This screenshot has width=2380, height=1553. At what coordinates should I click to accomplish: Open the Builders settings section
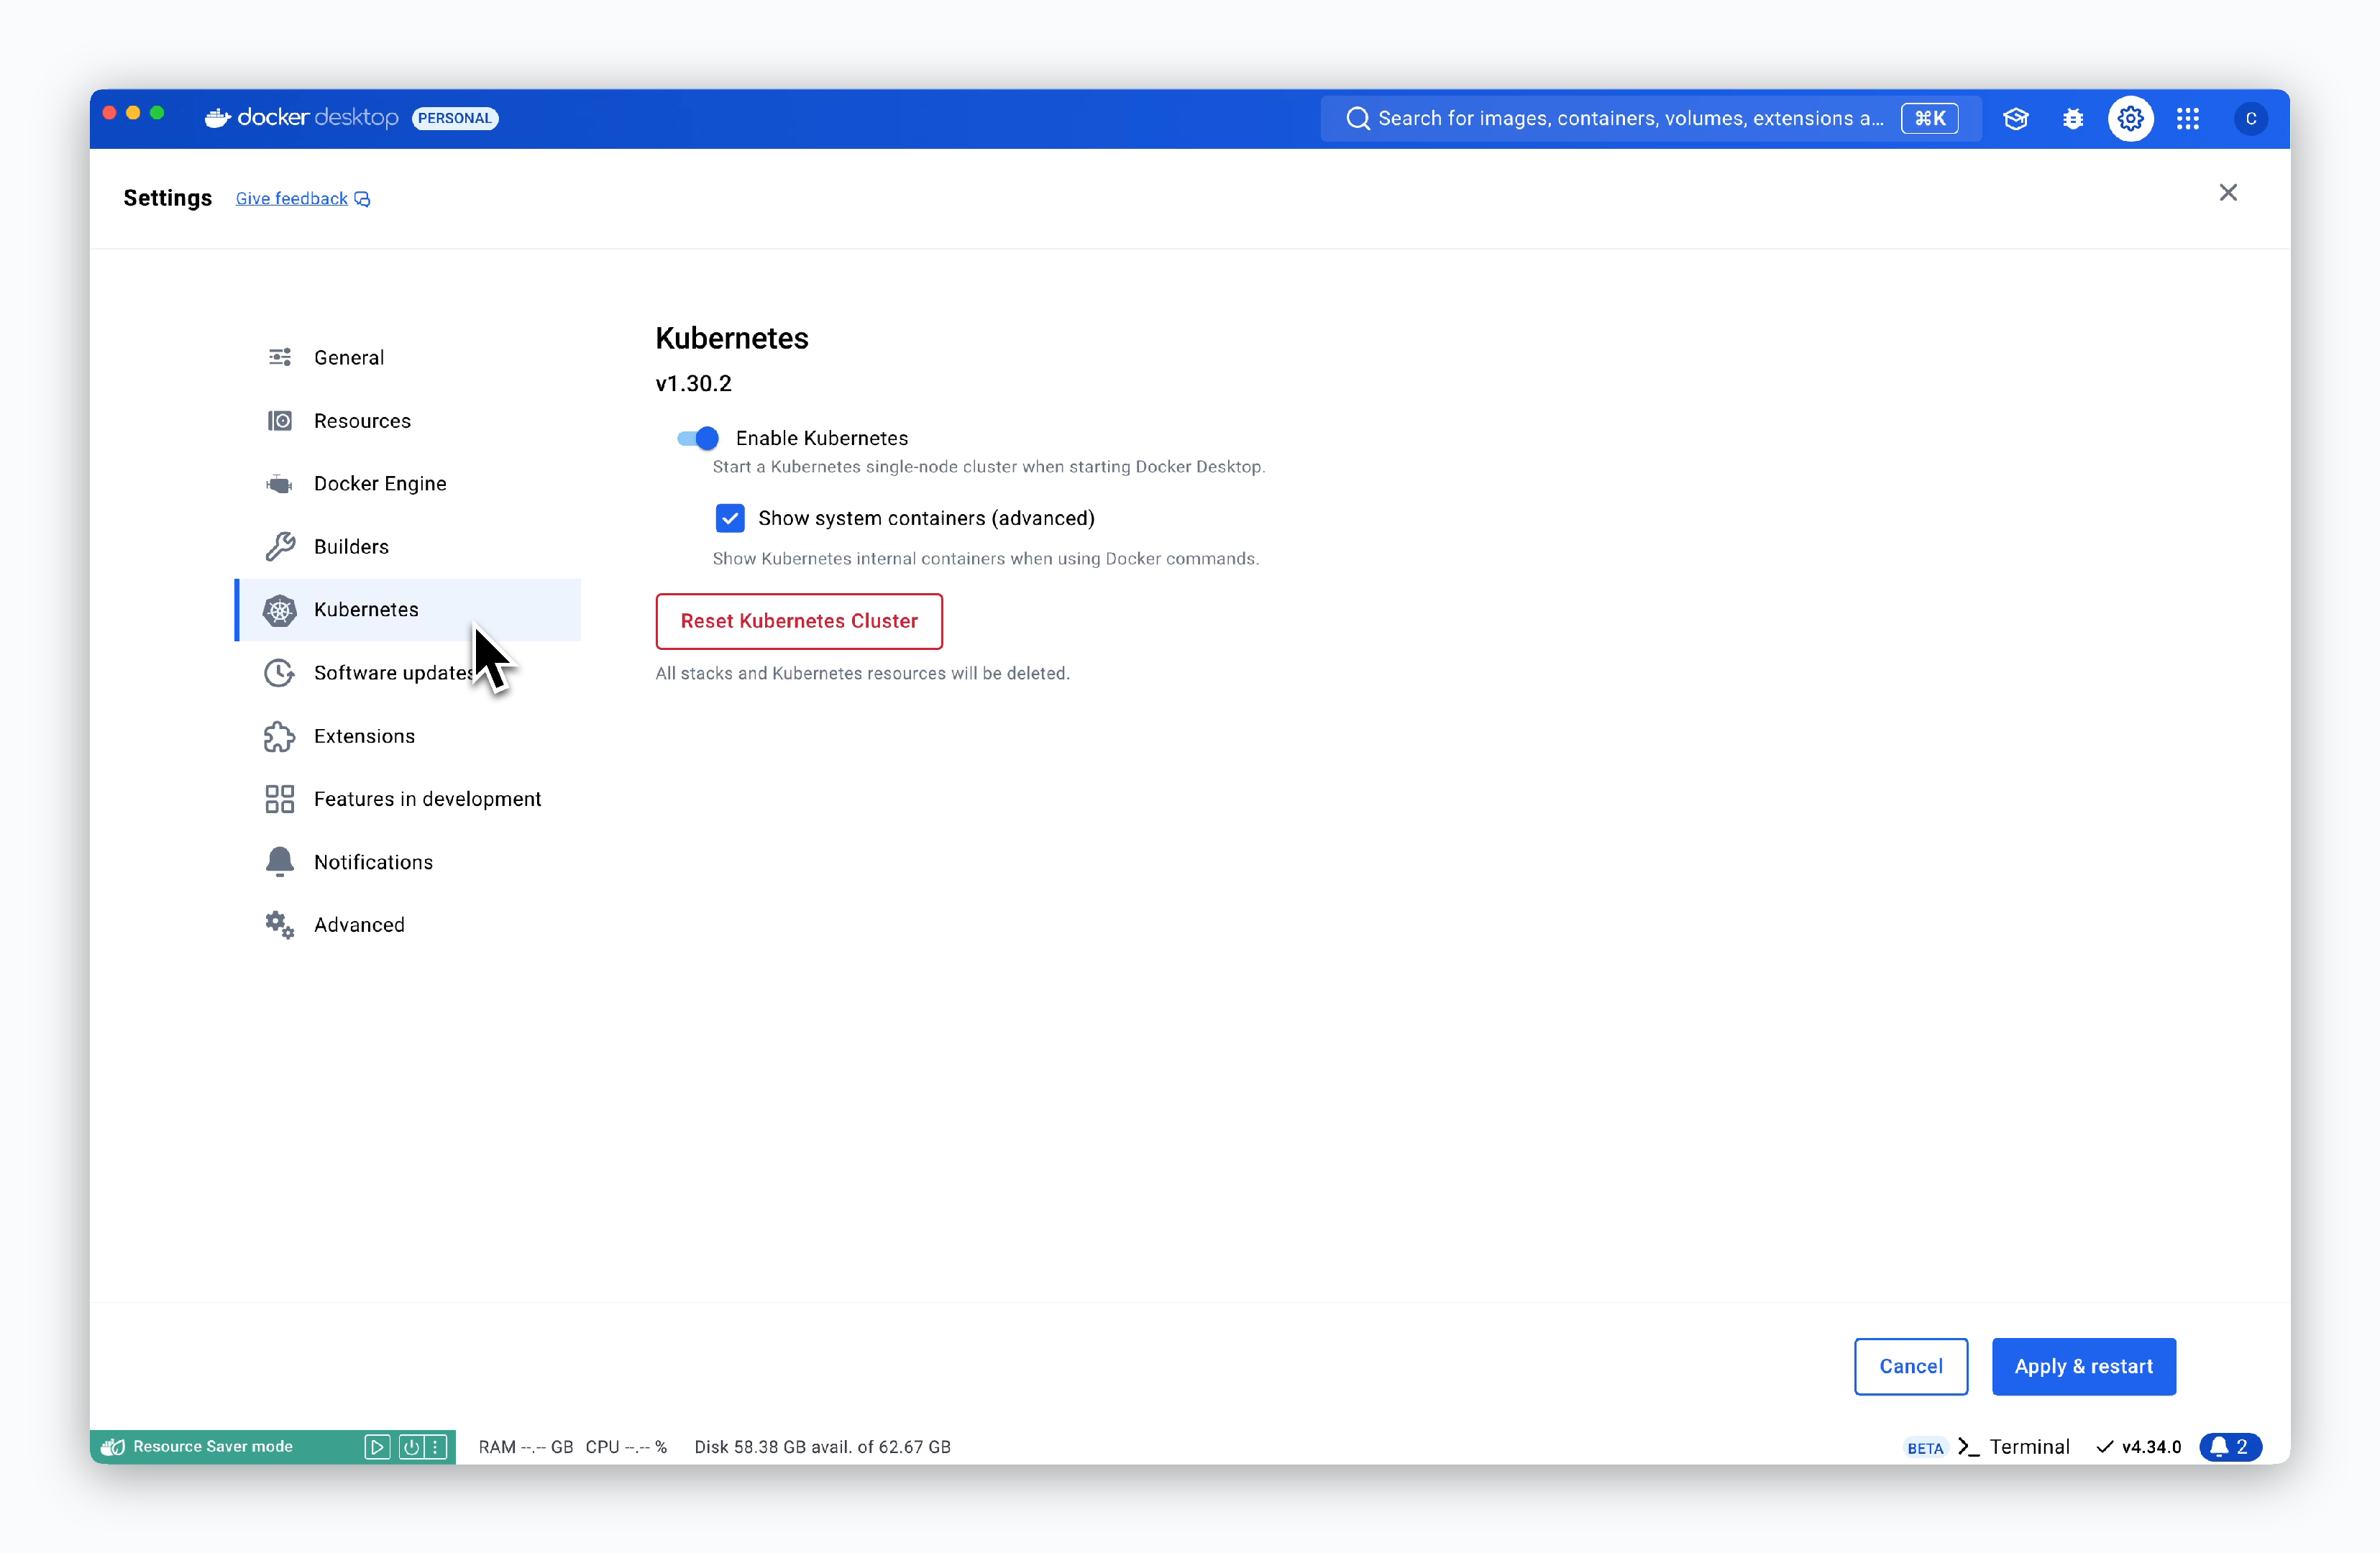408,547
